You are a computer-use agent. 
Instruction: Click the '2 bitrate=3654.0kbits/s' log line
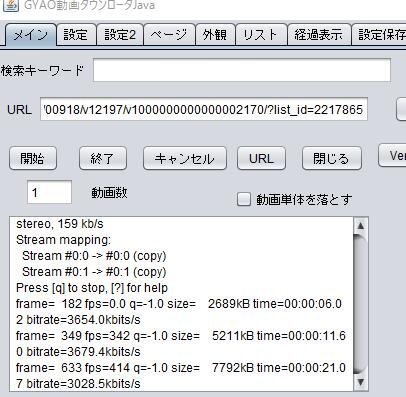(x=78, y=320)
